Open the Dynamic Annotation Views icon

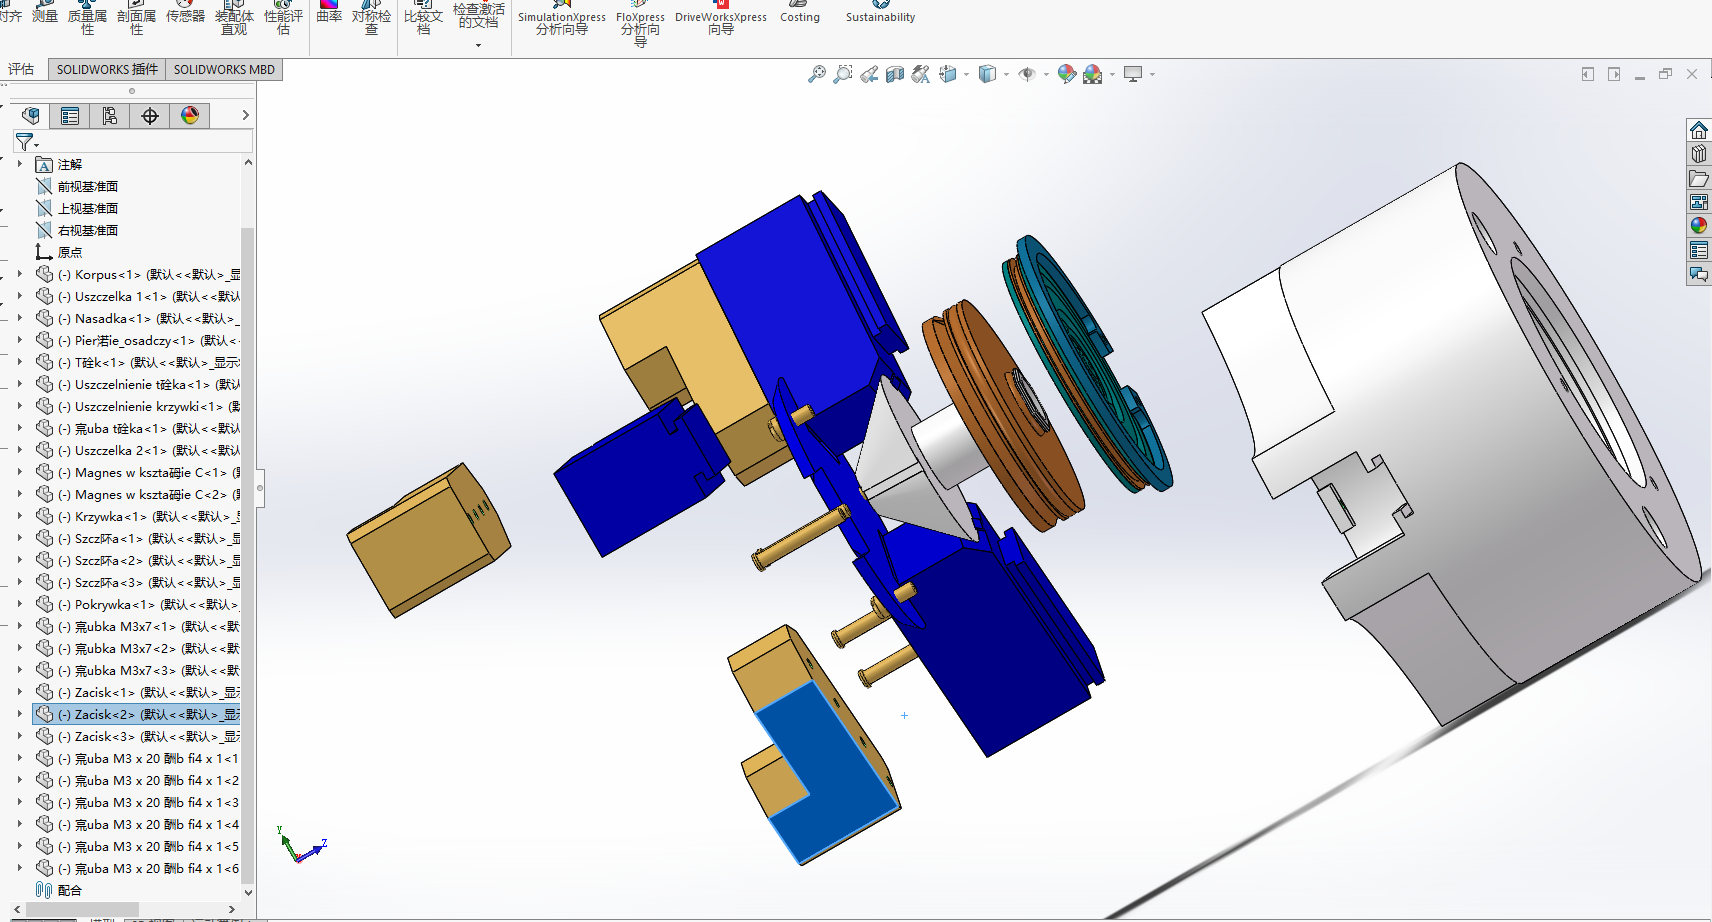tap(921, 74)
